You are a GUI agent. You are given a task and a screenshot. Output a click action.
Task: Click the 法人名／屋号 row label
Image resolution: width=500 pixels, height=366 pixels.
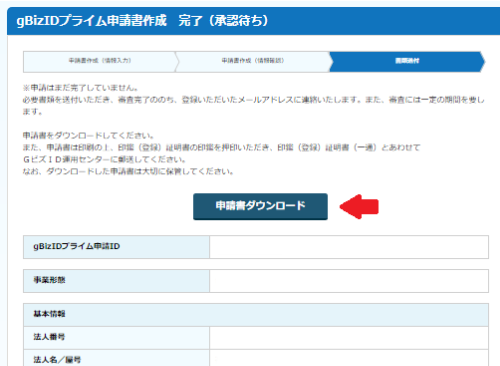tap(57, 360)
